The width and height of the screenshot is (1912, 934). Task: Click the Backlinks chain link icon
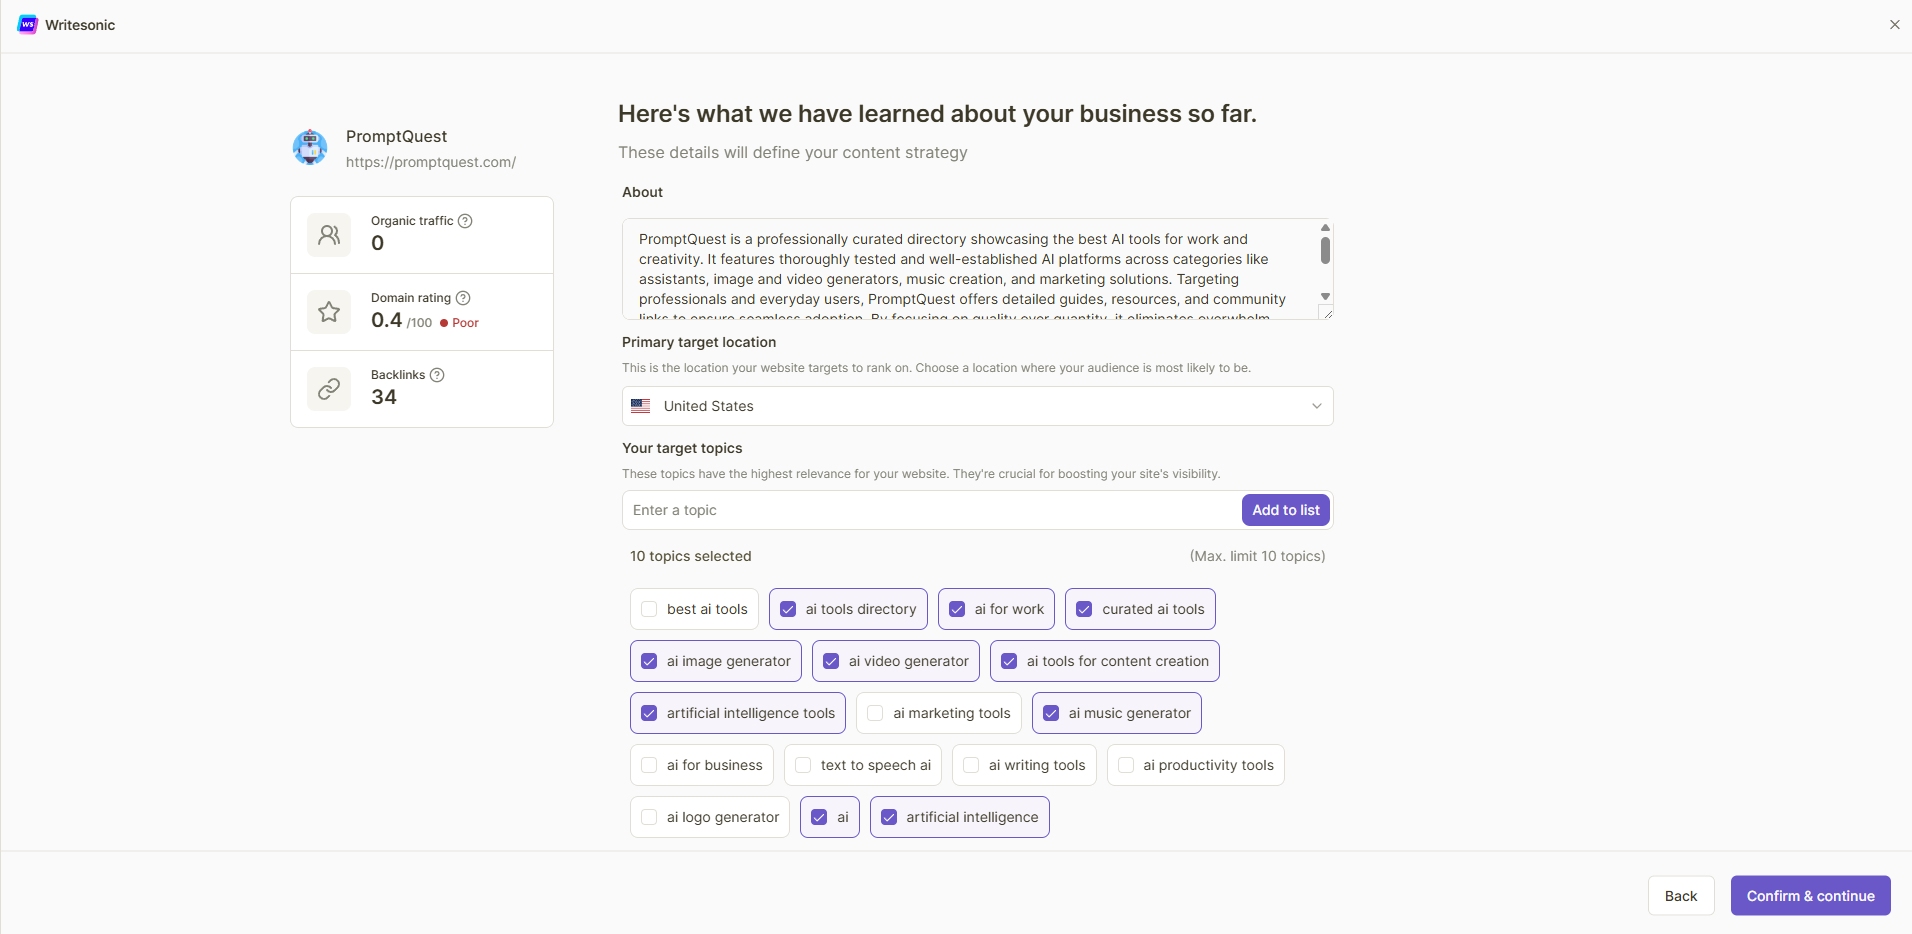329,389
